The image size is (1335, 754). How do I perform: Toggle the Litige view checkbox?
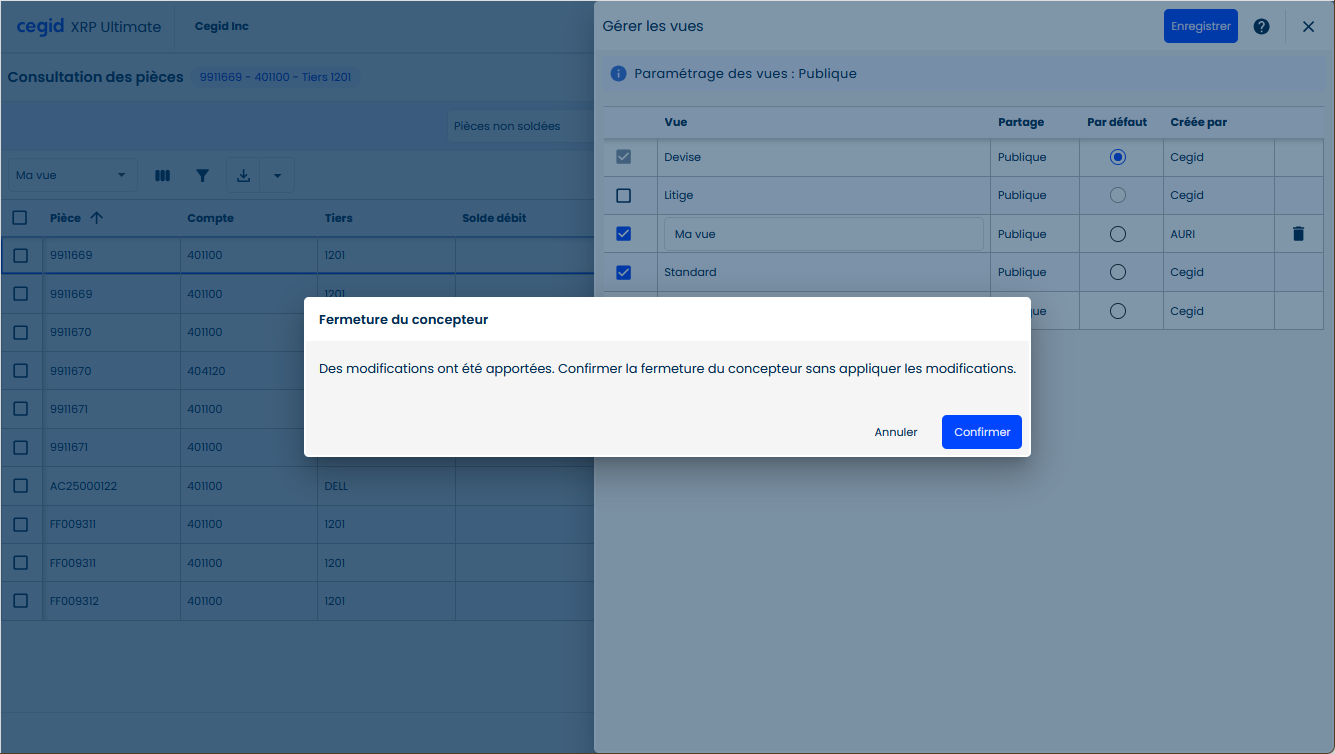(x=624, y=196)
